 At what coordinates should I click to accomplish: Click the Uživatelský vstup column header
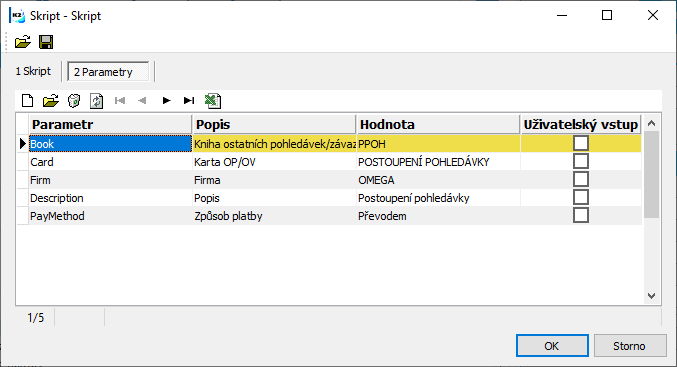(581, 124)
